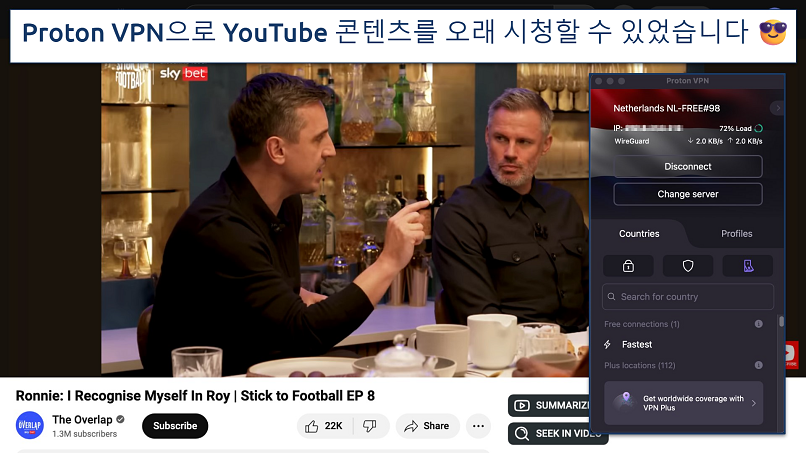The height and width of the screenshot is (453, 806).
Task: Click the 1.3M subscribers text
Action: [x=84, y=434]
